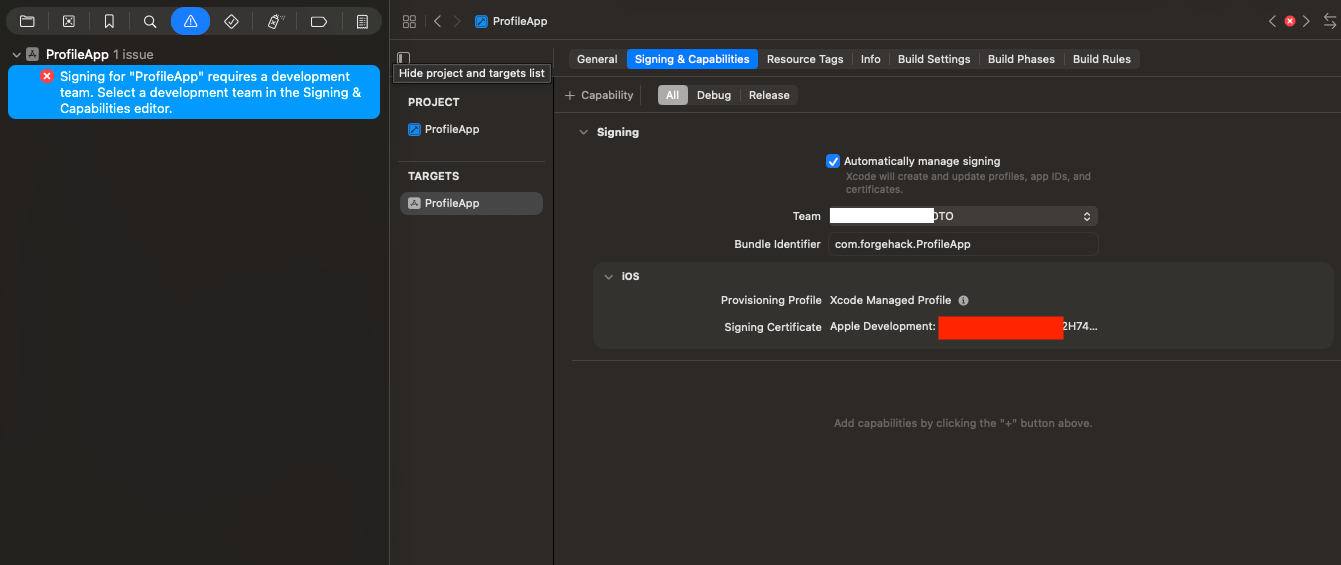Select the signing error message row
1341x565 pixels.
(x=194, y=92)
